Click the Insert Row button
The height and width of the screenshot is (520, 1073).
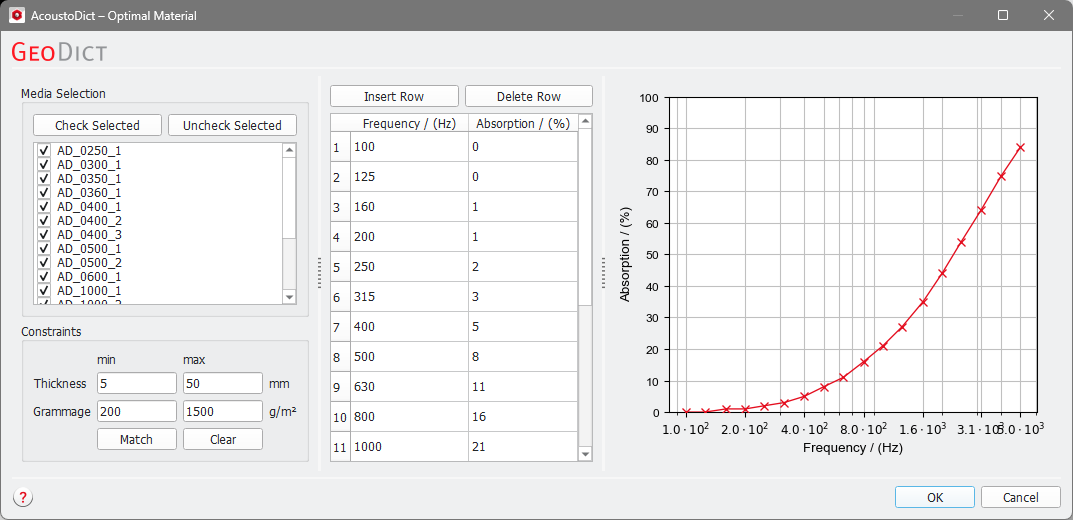(x=393, y=96)
